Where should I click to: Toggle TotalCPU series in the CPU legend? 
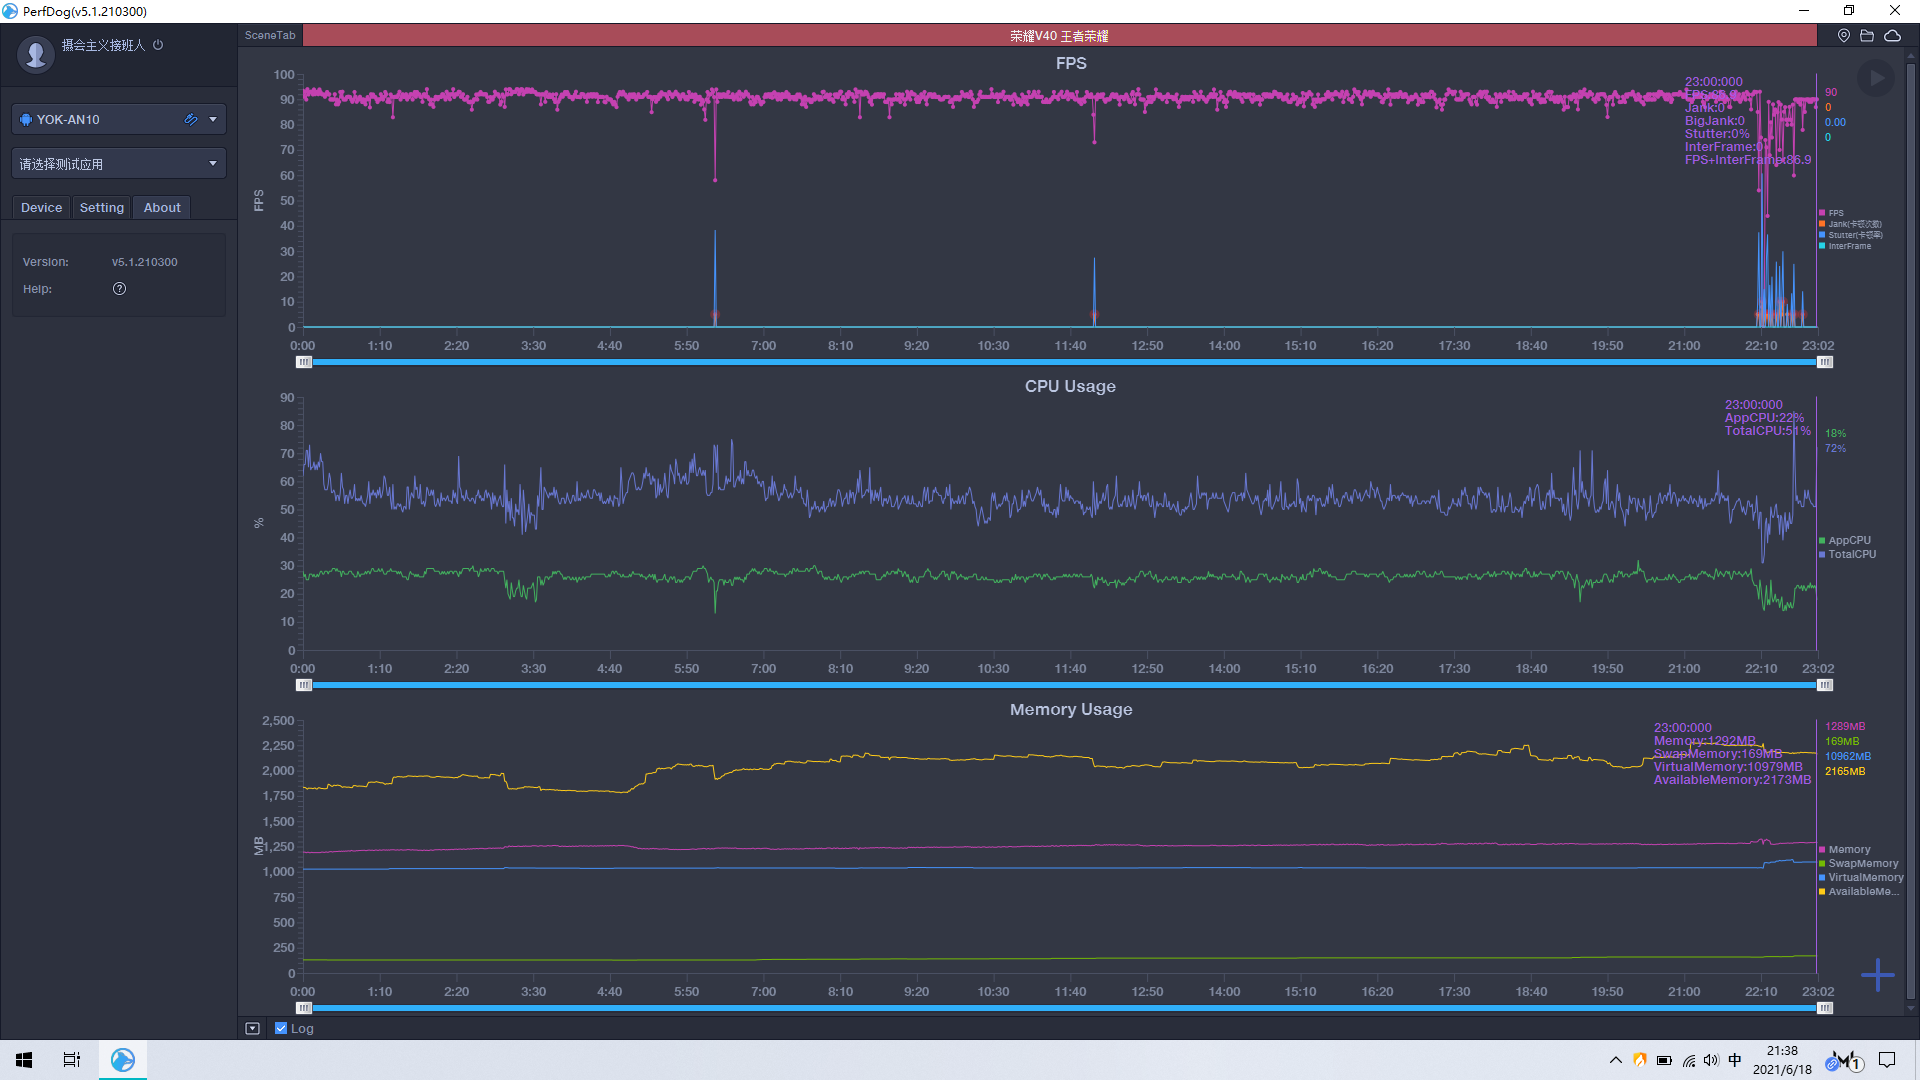coord(1848,554)
